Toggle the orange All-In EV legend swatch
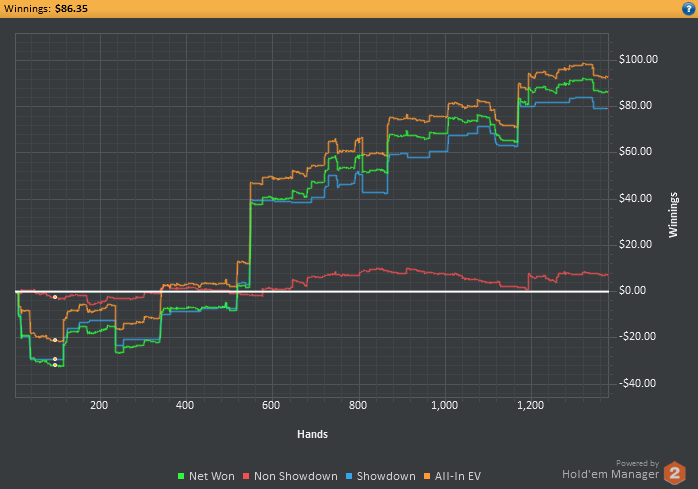This screenshot has height=489, width=698. pos(427,476)
